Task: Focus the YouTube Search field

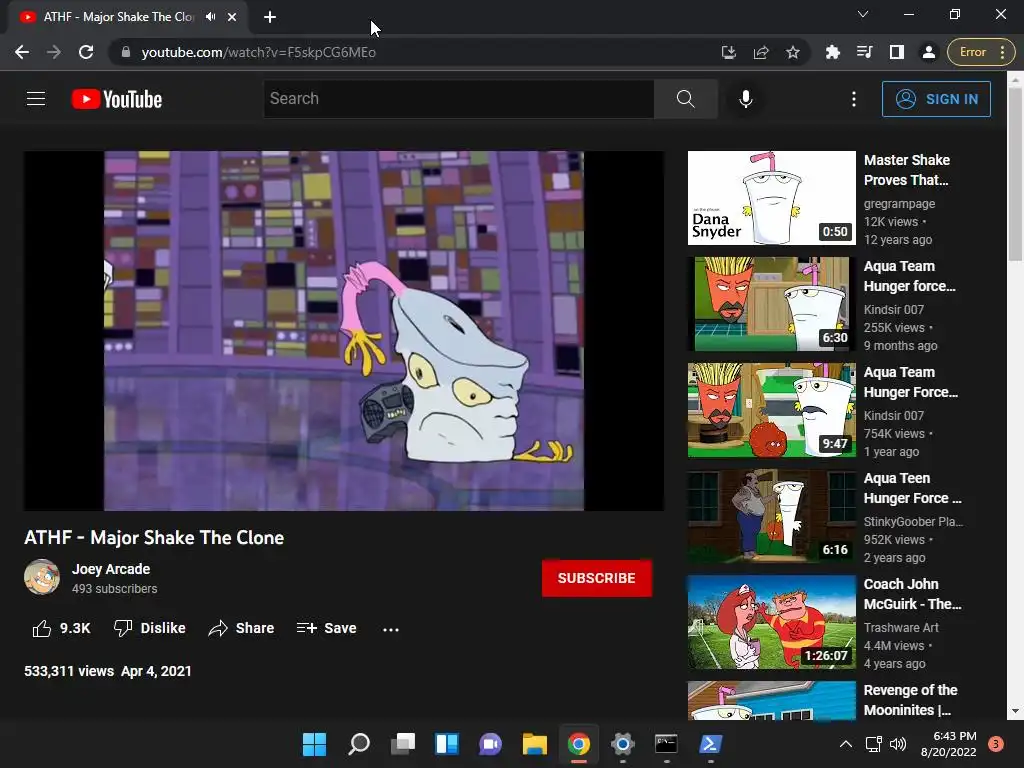Action: (458, 99)
